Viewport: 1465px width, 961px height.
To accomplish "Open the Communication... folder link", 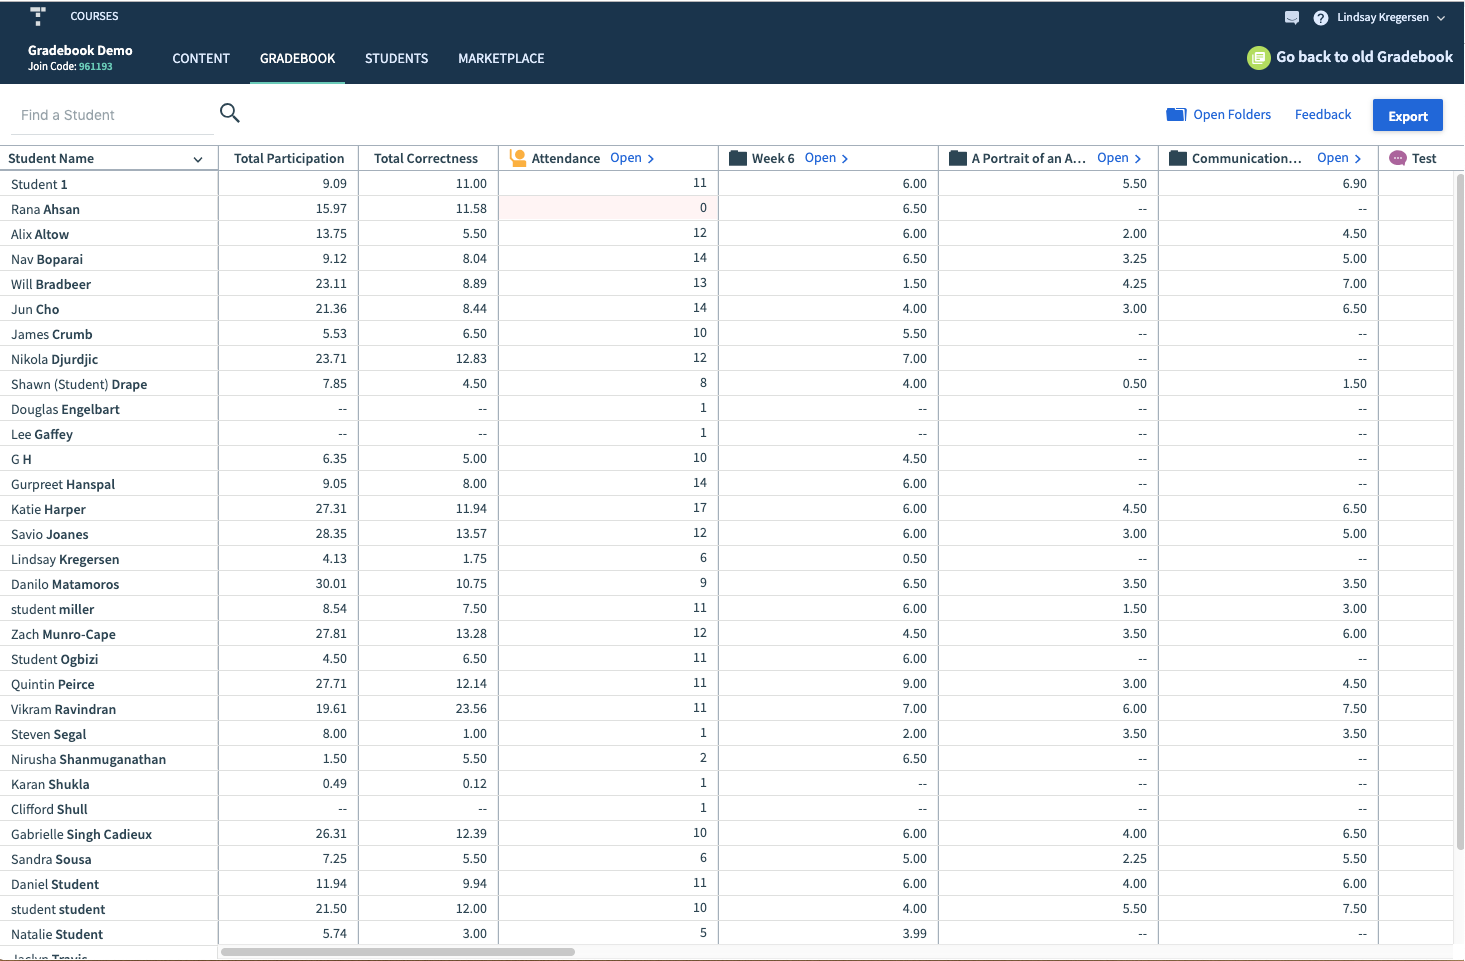I will point(1339,158).
